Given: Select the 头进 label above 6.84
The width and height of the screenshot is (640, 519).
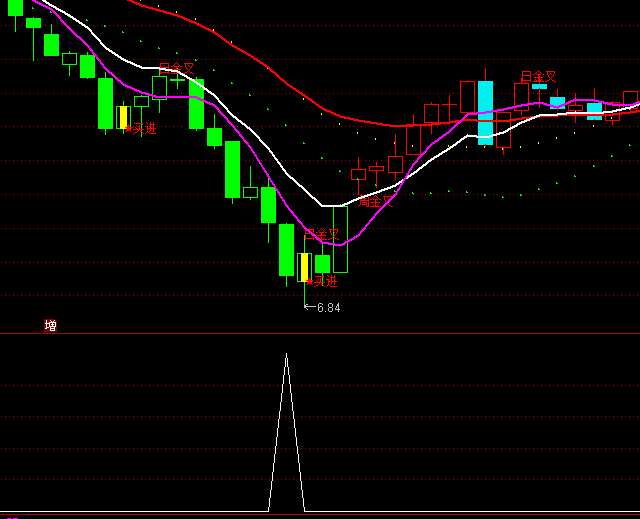Looking at the screenshot, I should 324,282.
